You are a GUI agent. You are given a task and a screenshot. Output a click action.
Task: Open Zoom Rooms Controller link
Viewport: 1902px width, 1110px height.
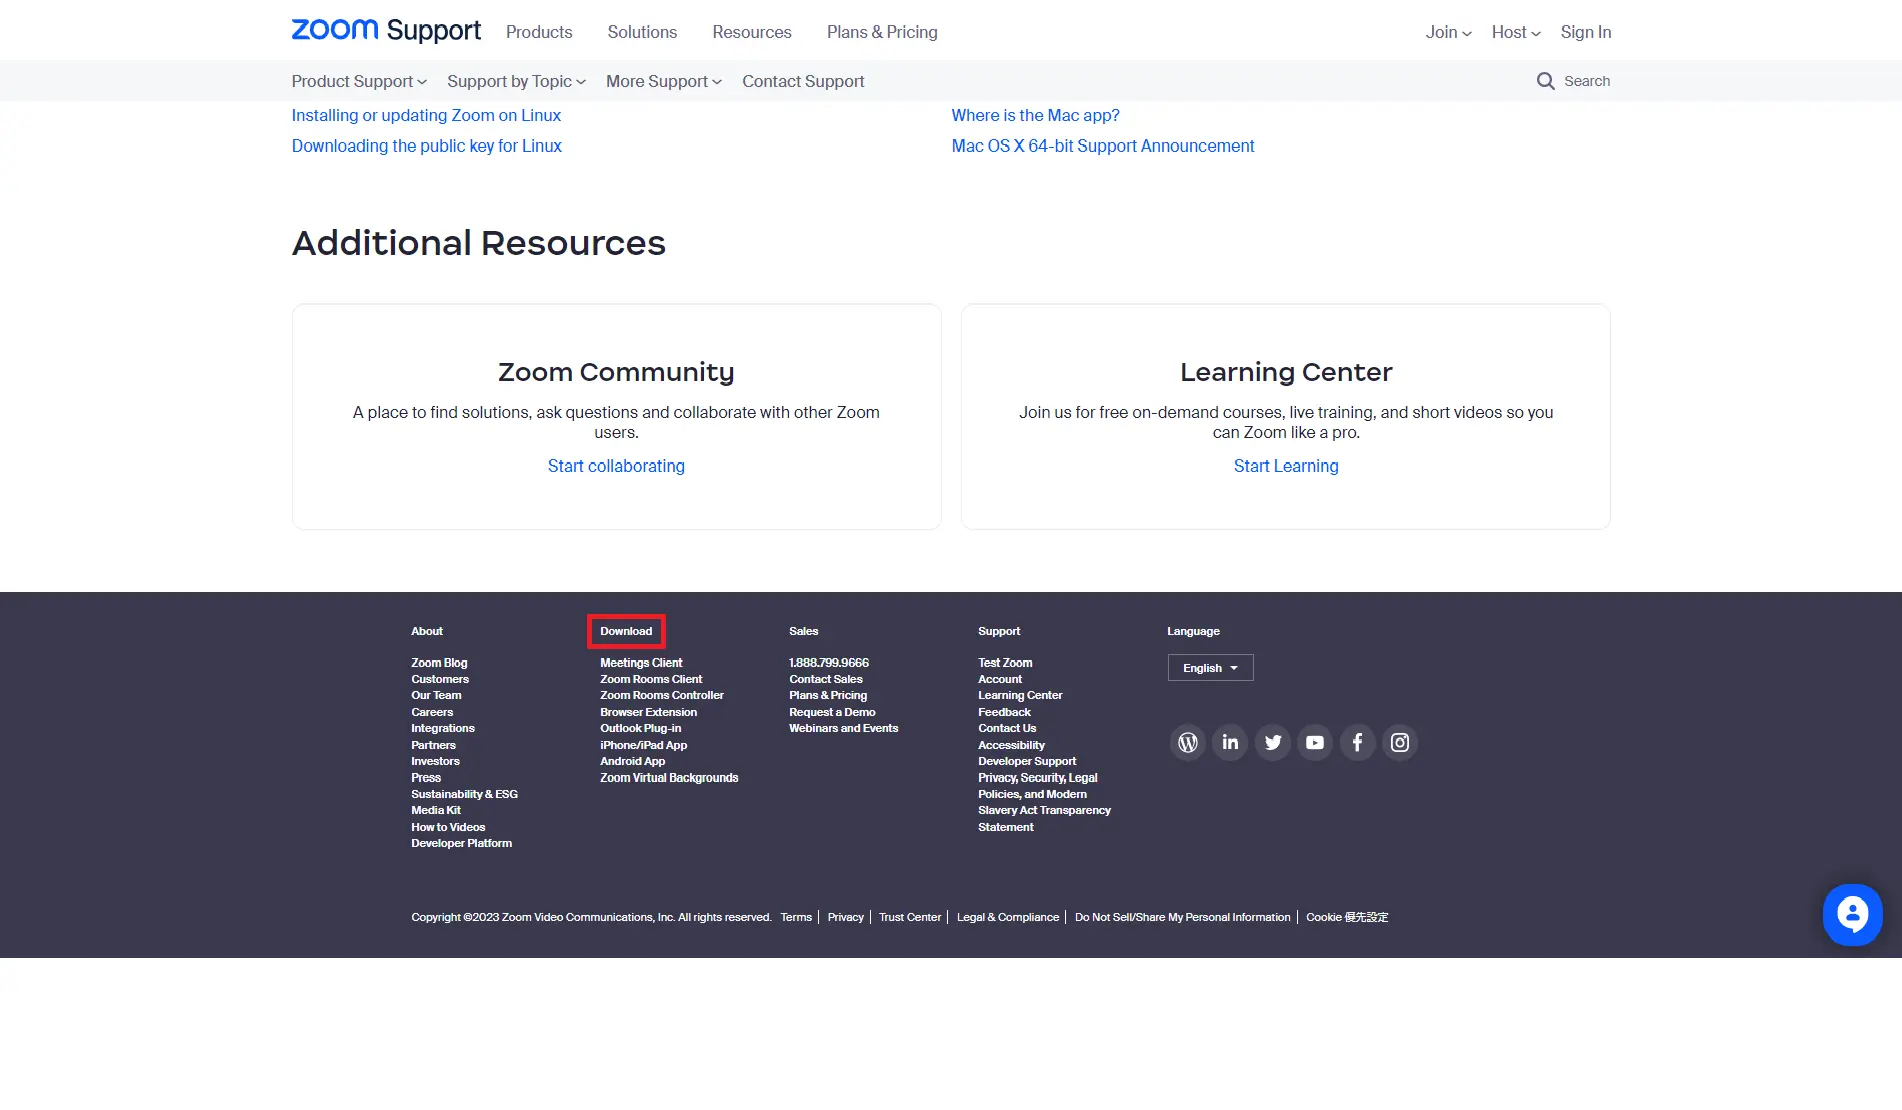pos(662,695)
